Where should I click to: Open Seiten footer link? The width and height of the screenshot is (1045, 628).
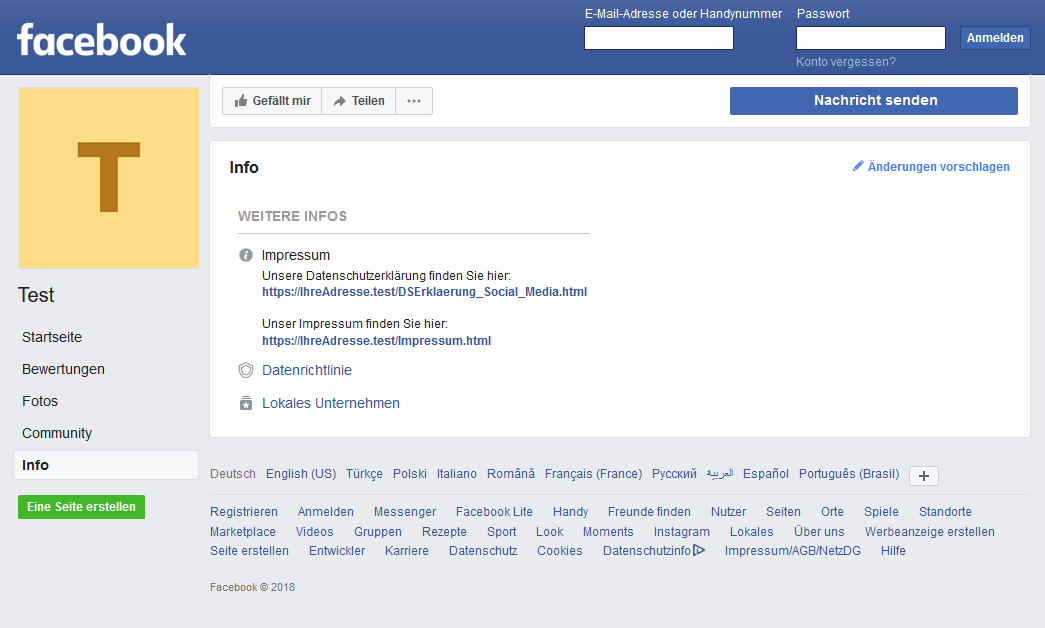click(783, 512)
